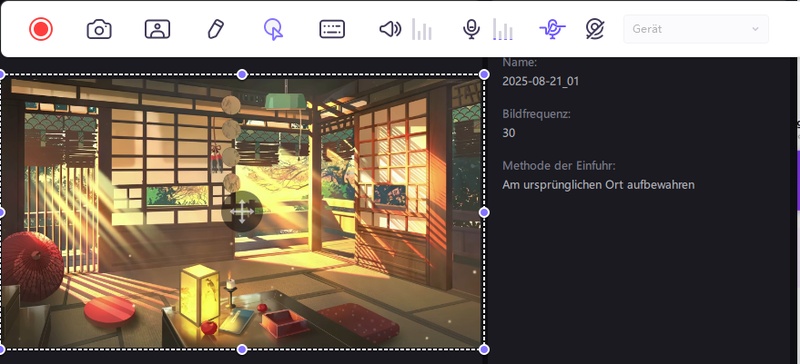The width and height of the screenshot is (800, 364).
Task: Toggle microphone noise reduction icon
Action: click(x=553, y=29)
